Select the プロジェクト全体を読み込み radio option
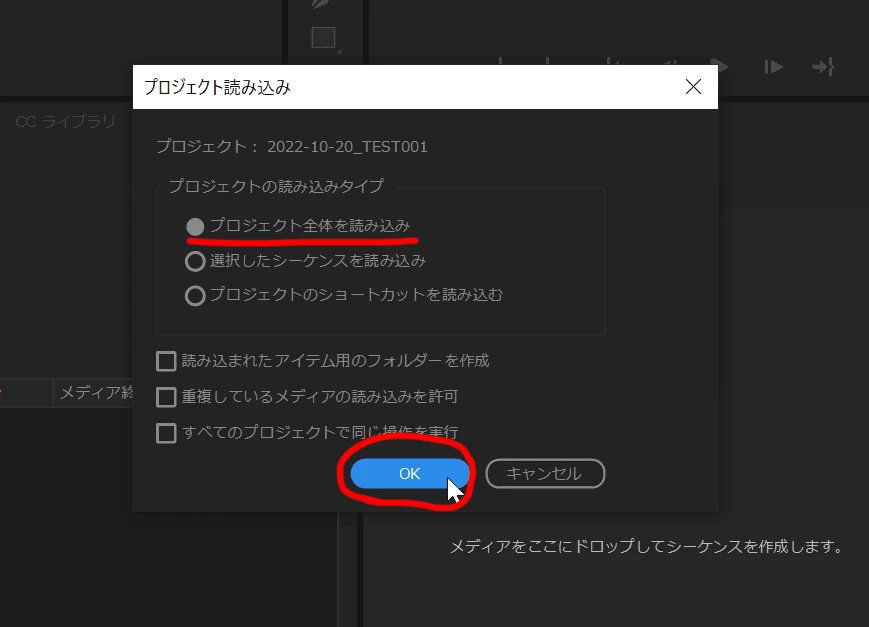Image resolution: width=869 pixels, height=627 pixels. point(195,226)
